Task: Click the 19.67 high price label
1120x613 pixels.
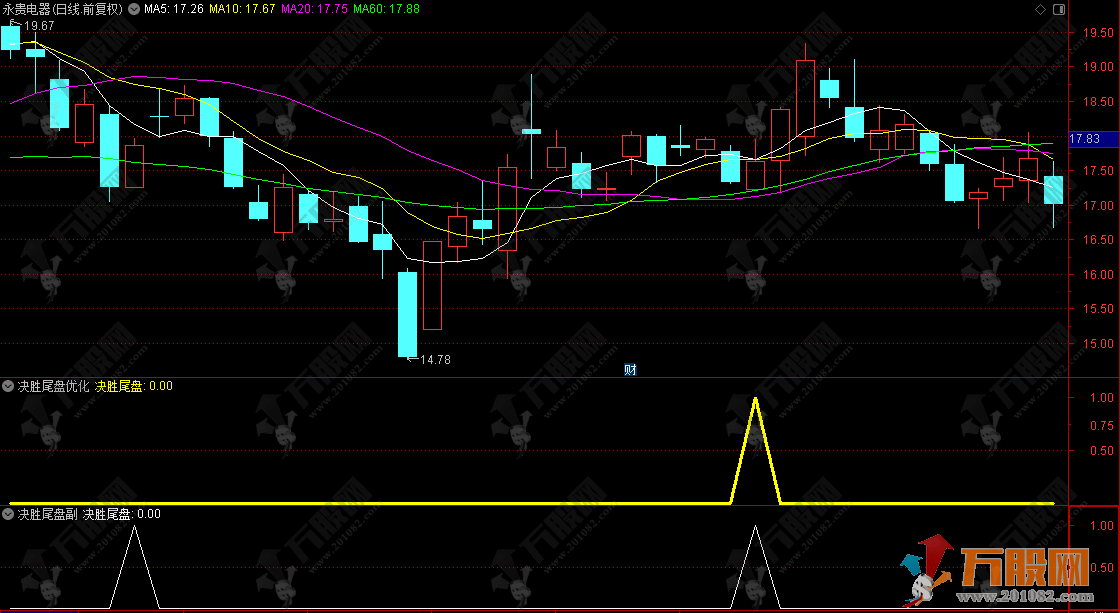Action: point(39,26)
